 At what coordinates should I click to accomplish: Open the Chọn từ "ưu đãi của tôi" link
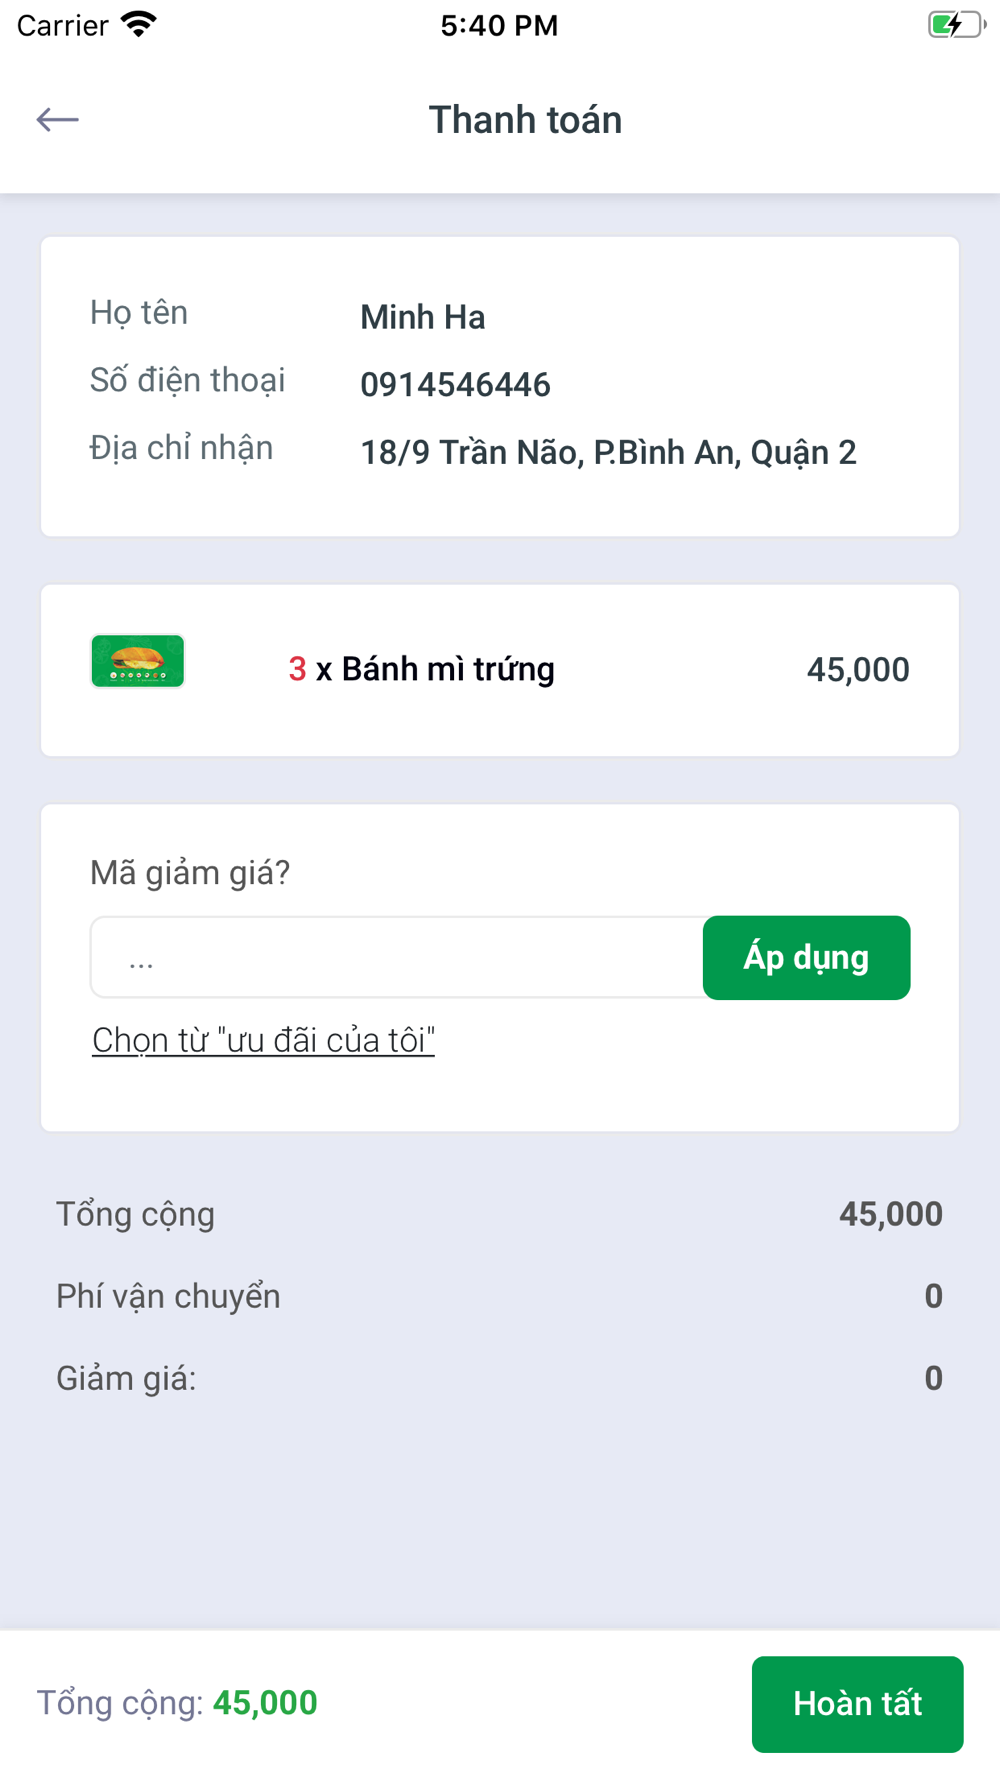coord(263,1040)
